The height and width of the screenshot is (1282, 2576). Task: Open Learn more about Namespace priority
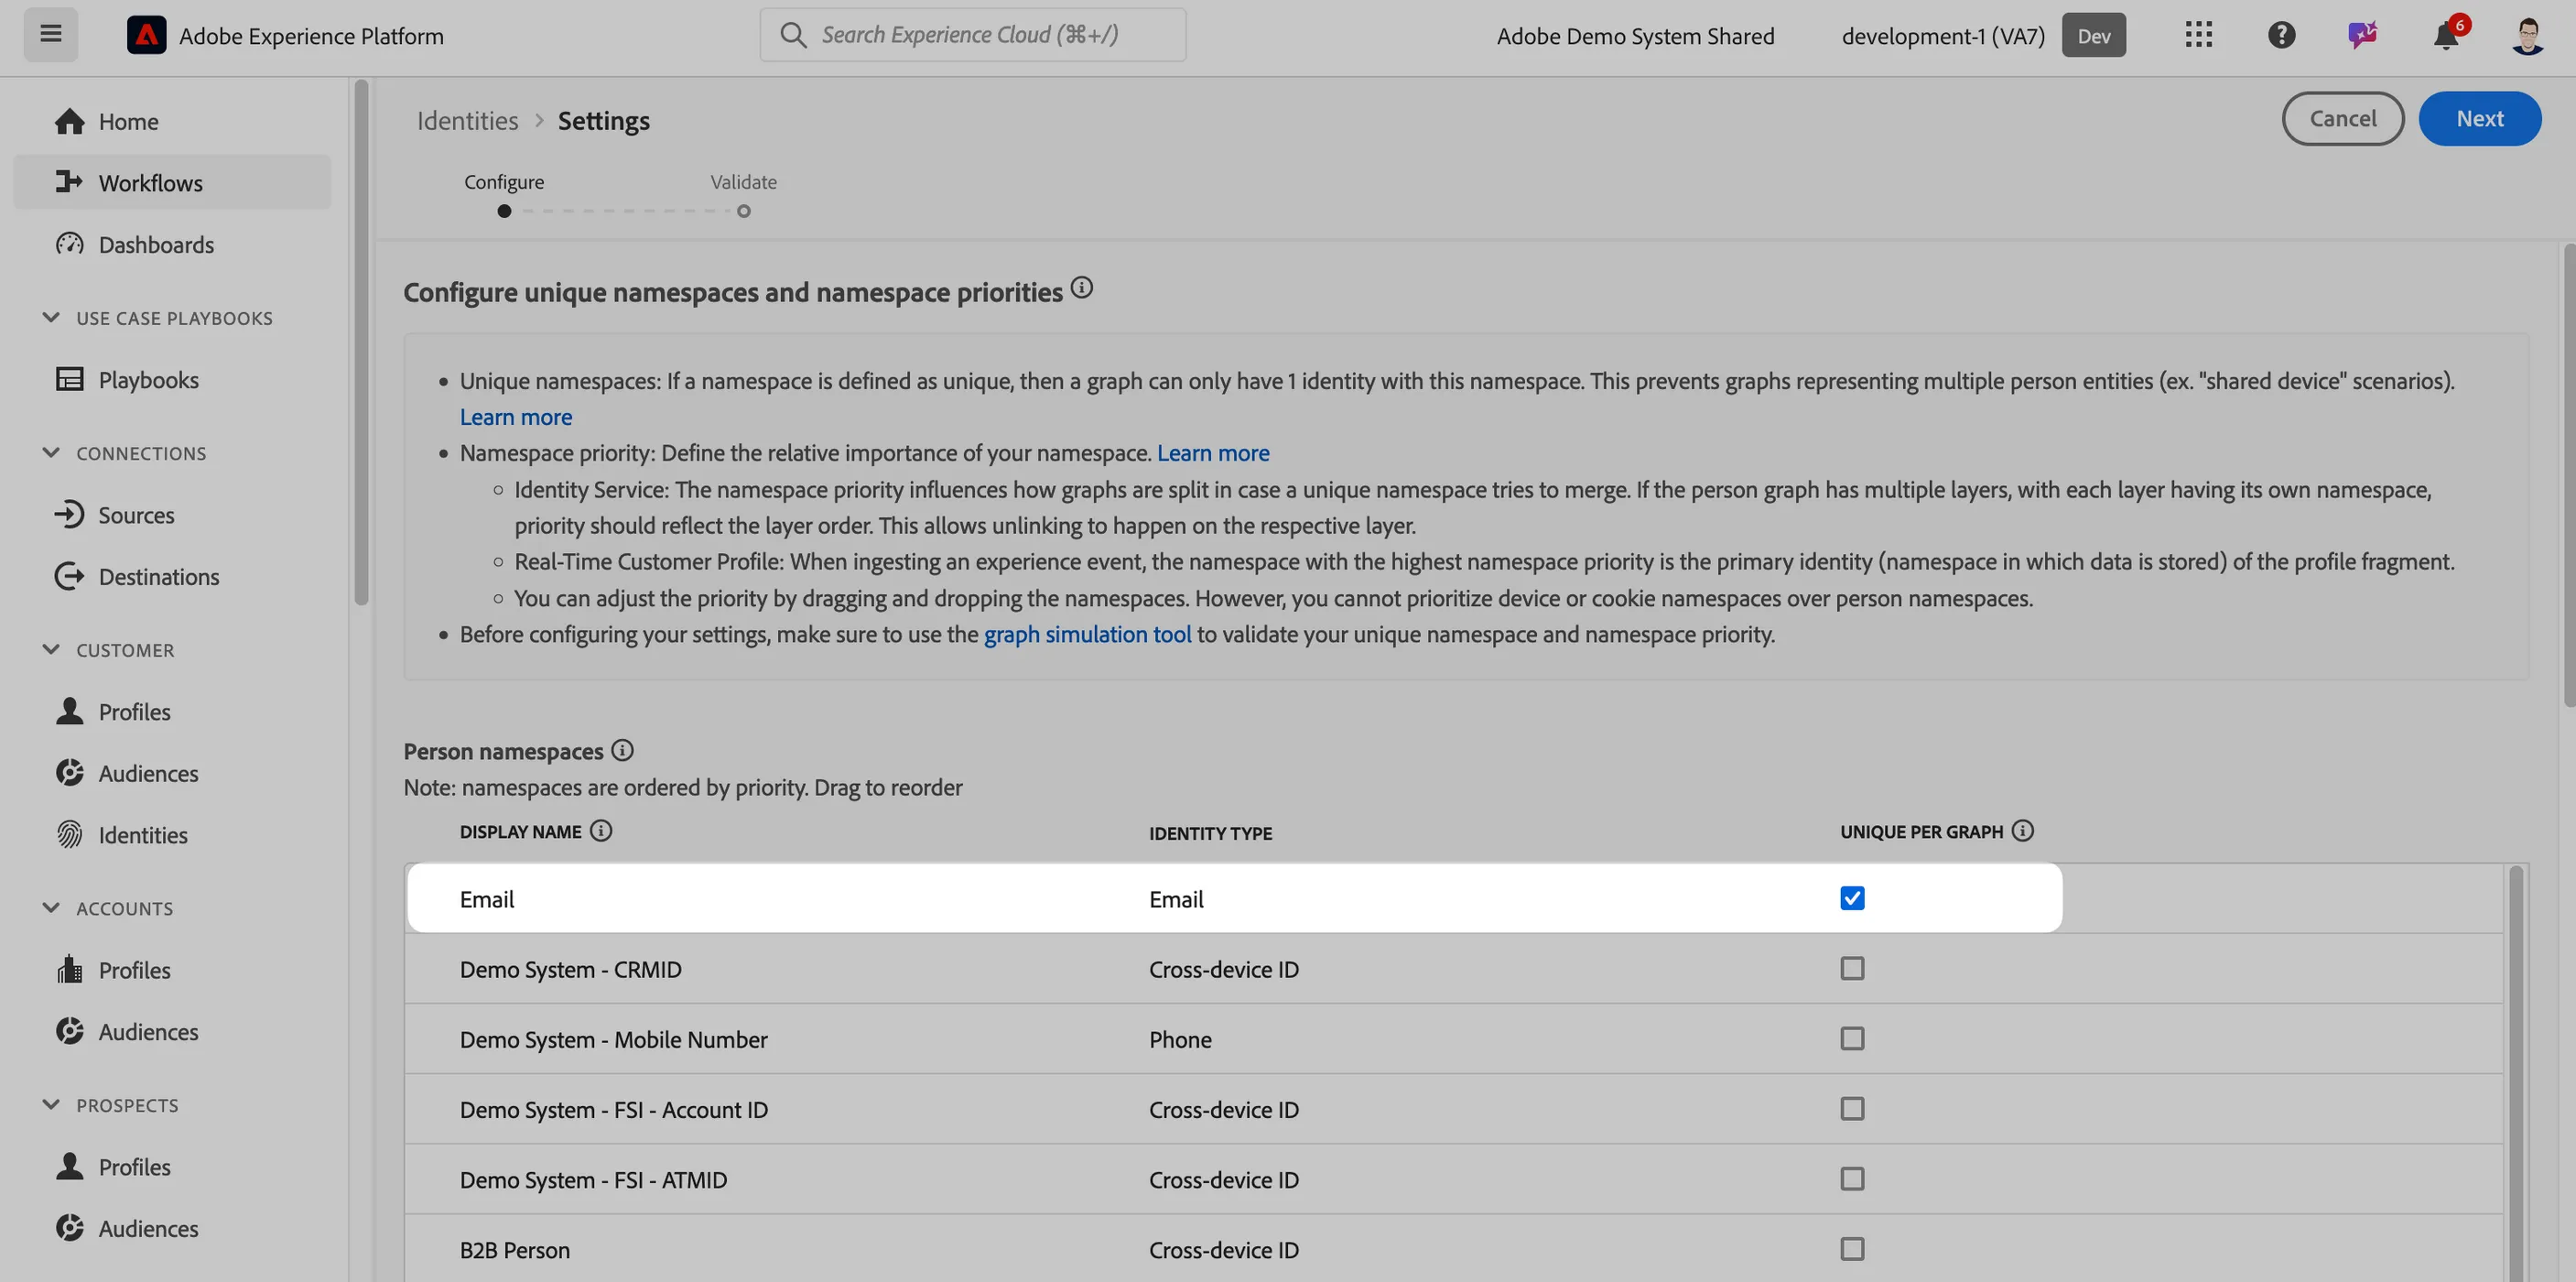pos(1213,453)
